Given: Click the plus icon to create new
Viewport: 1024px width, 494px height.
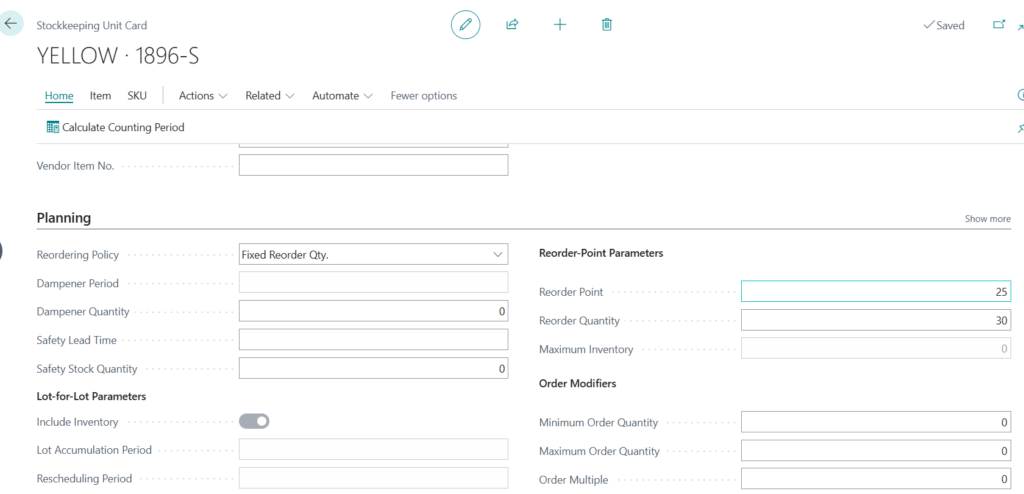Looking at the screenshot, I should point(560,25).
